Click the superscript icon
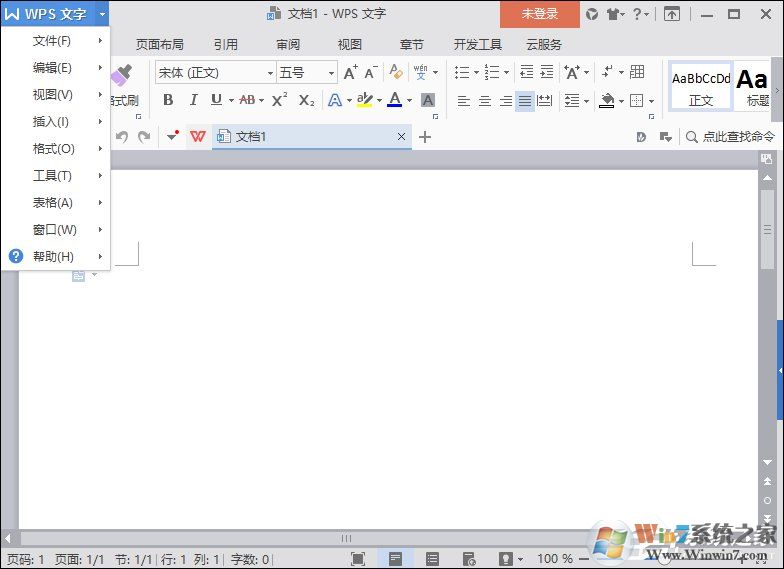The image size is (784, 569). click(x=280, y=100)
